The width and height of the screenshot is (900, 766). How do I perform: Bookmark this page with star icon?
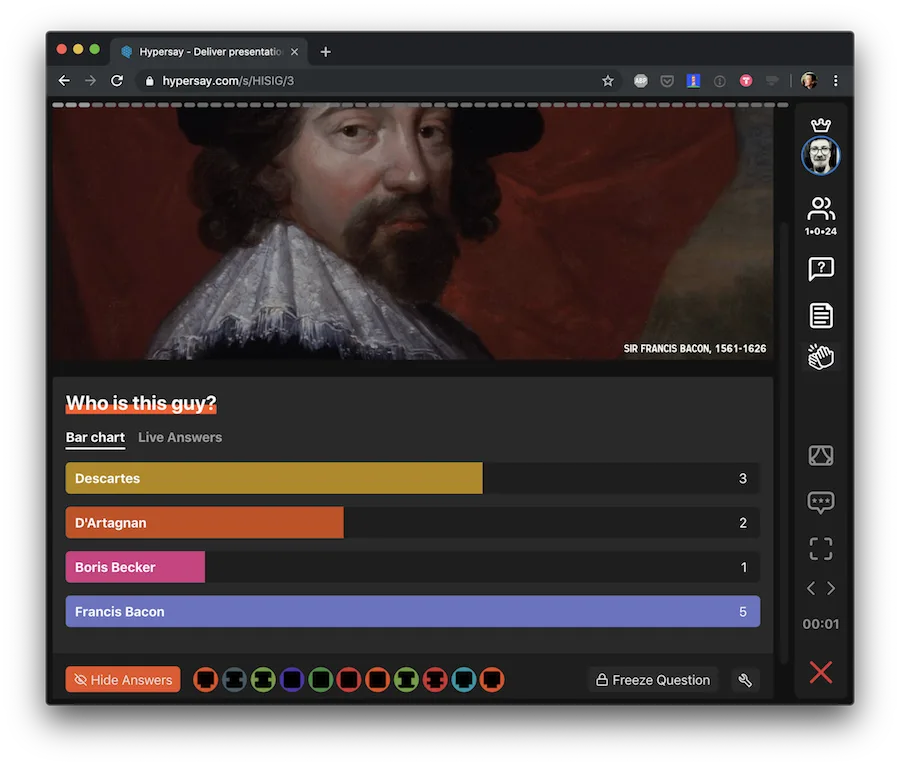pos(608,81)
